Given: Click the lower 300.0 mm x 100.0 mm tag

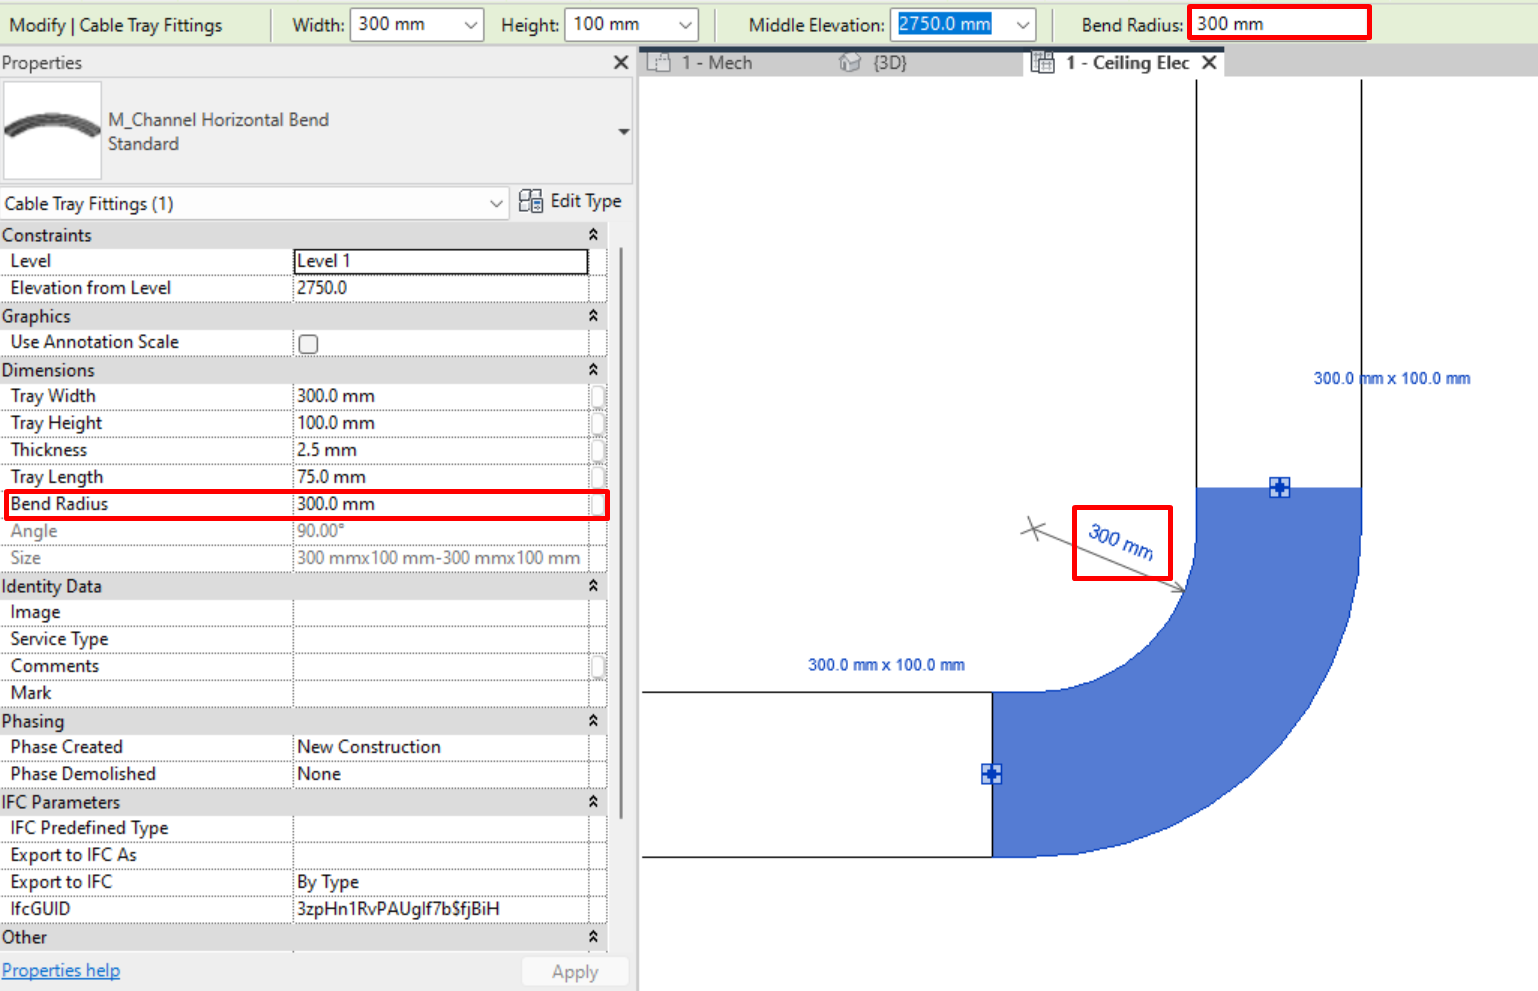Looking at the screenshot, I should (x=886, y=665).
